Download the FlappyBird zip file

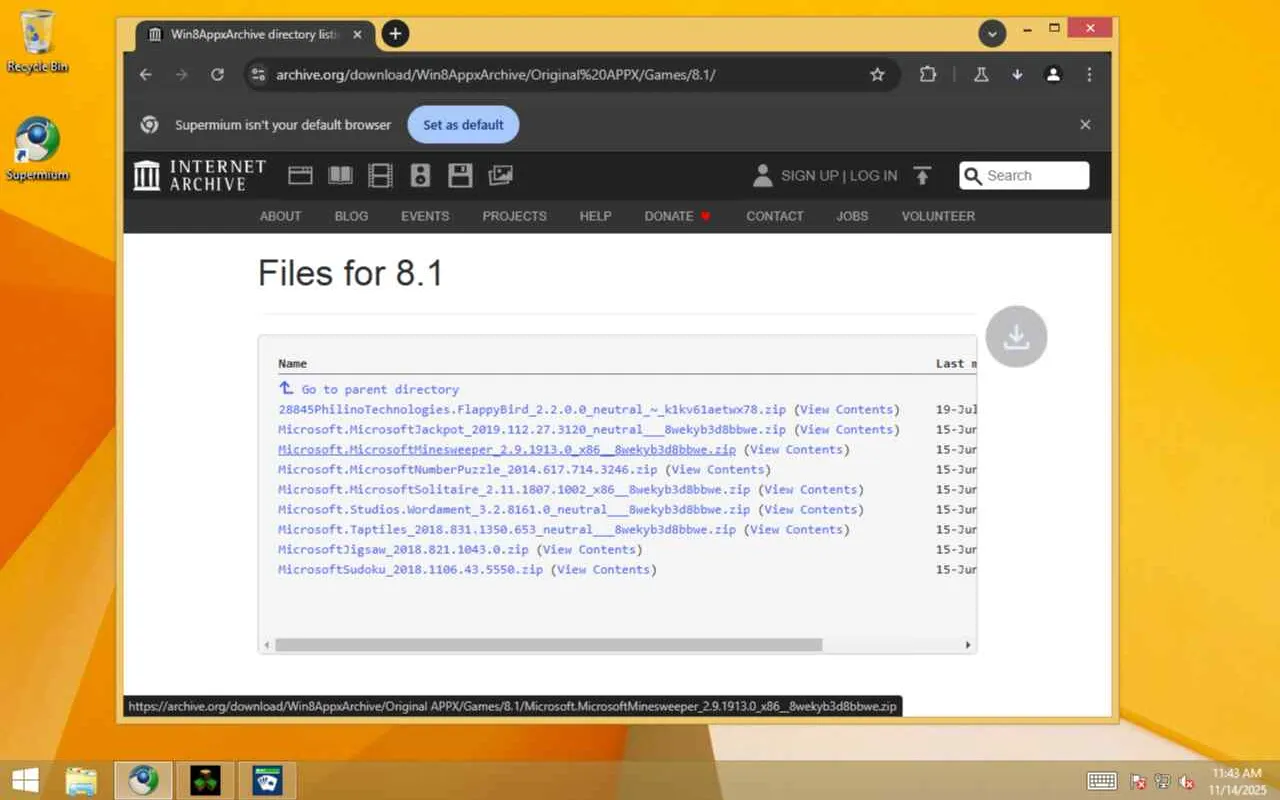coord(532,409)
